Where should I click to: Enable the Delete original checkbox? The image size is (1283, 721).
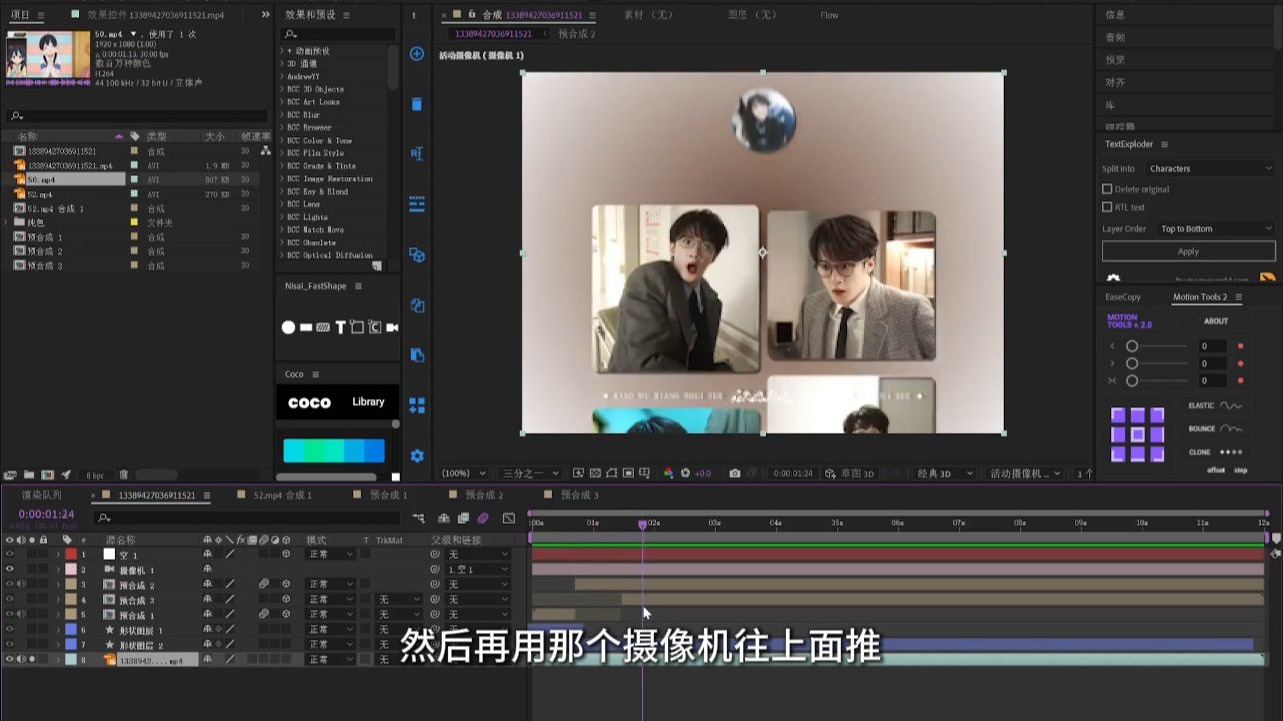(1107, 189)
